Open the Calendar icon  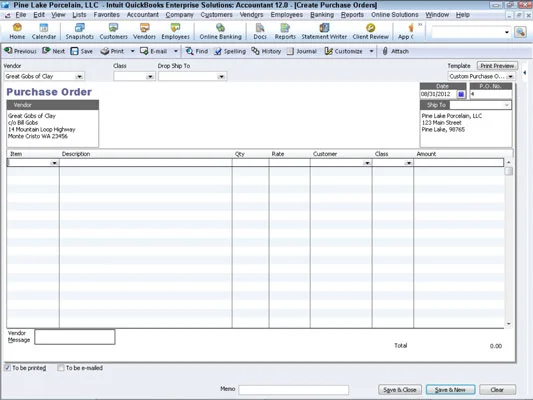tap(44, 31)
